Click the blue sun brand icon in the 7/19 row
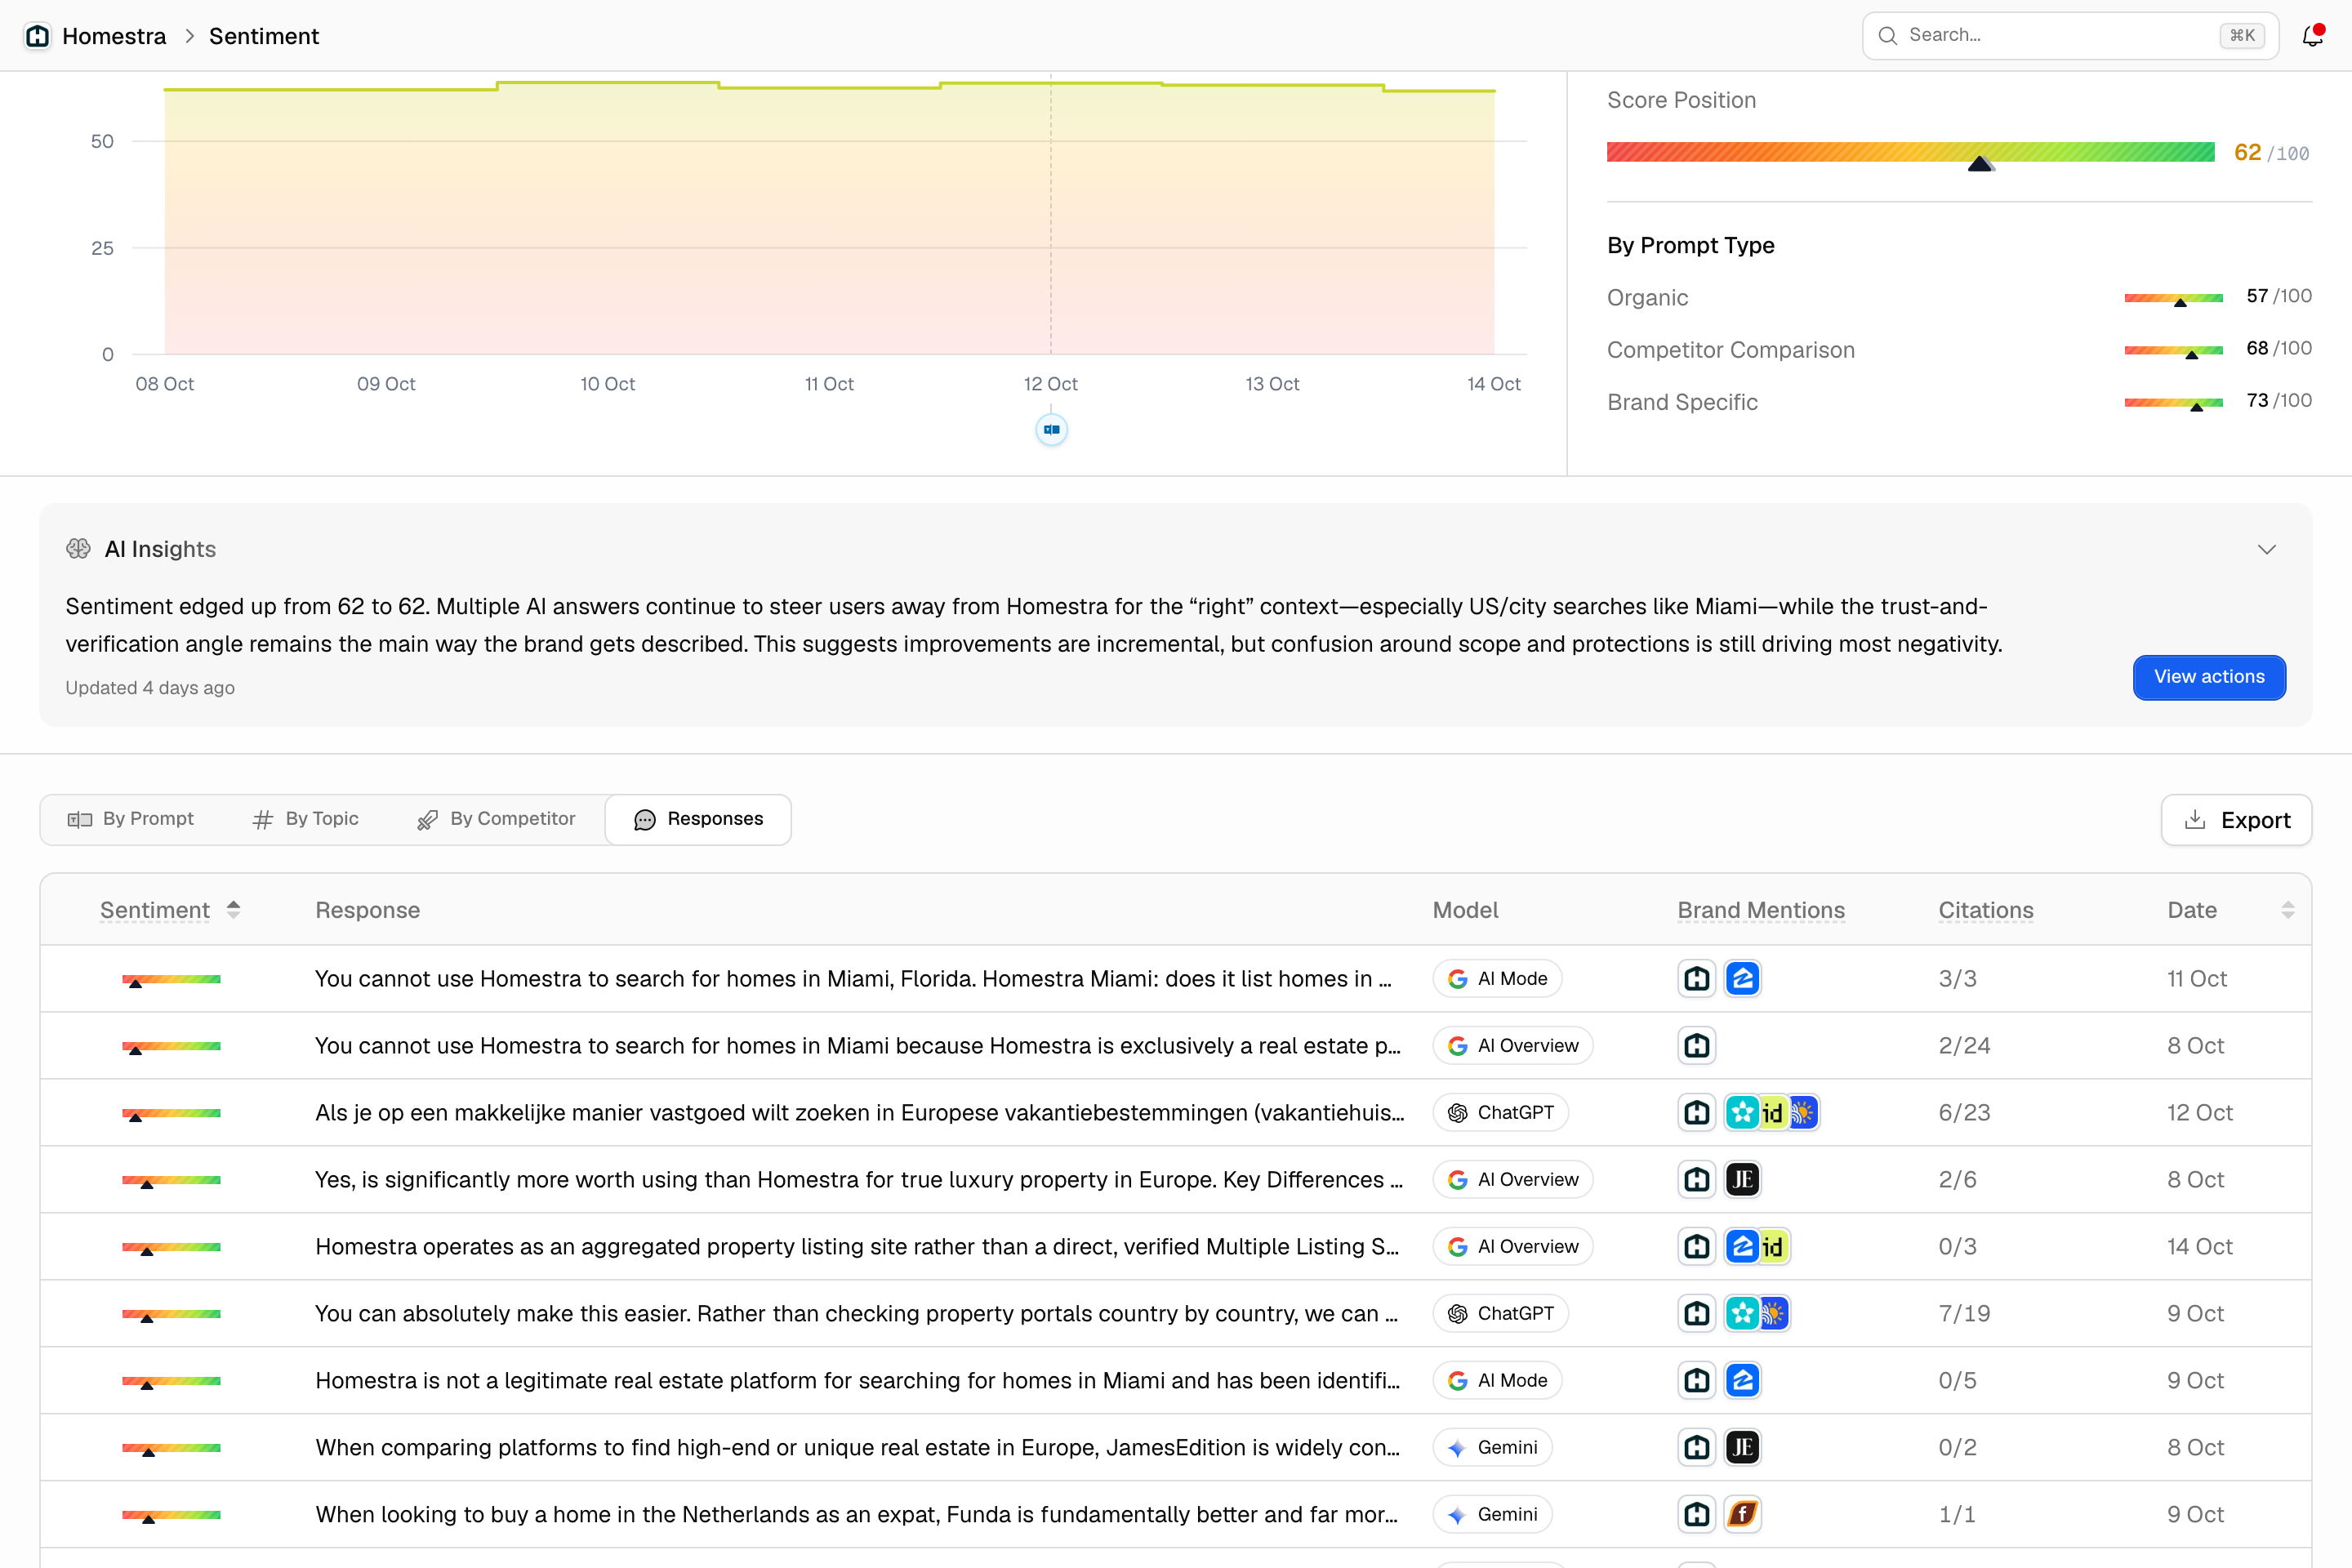Screen dimensions: 2352x1568 coord(1773,1314)
